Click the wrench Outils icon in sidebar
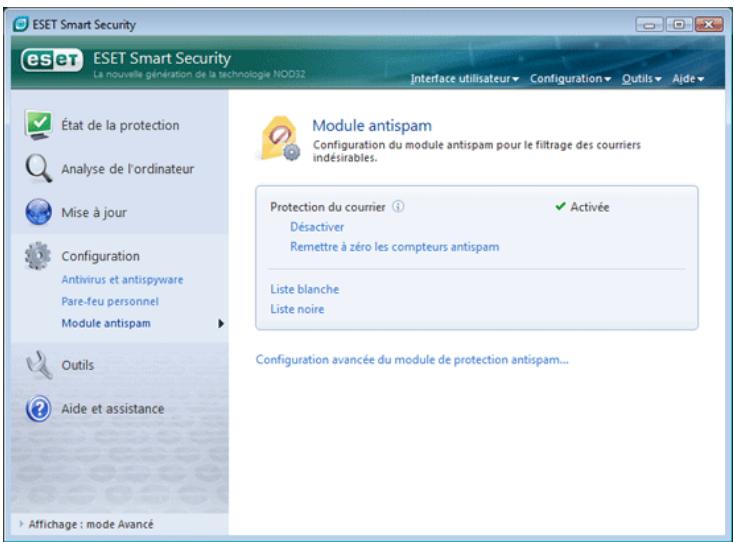 coord(39,365)
